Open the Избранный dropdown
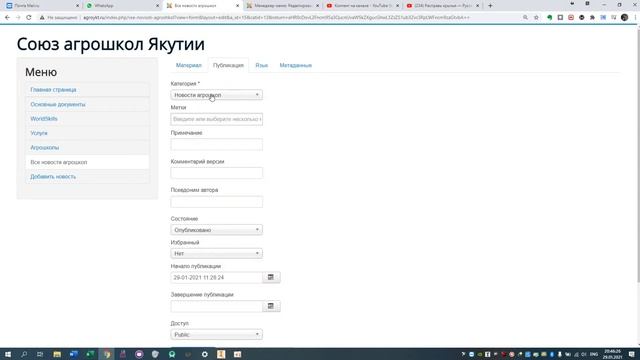This screenshot has width=640, height=360. tap(216, 253)
